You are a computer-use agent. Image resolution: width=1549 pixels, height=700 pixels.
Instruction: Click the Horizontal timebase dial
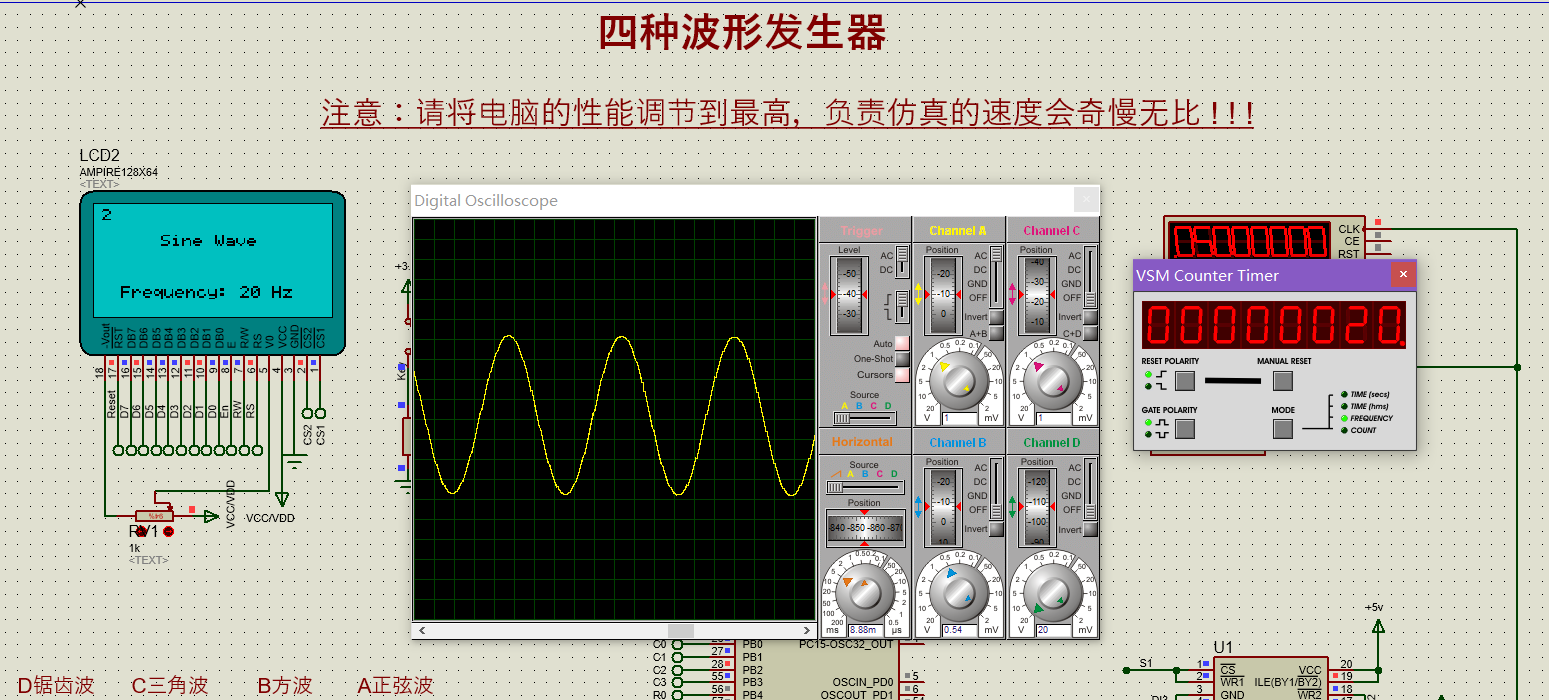pyautogui.click(x=864, y=592)
